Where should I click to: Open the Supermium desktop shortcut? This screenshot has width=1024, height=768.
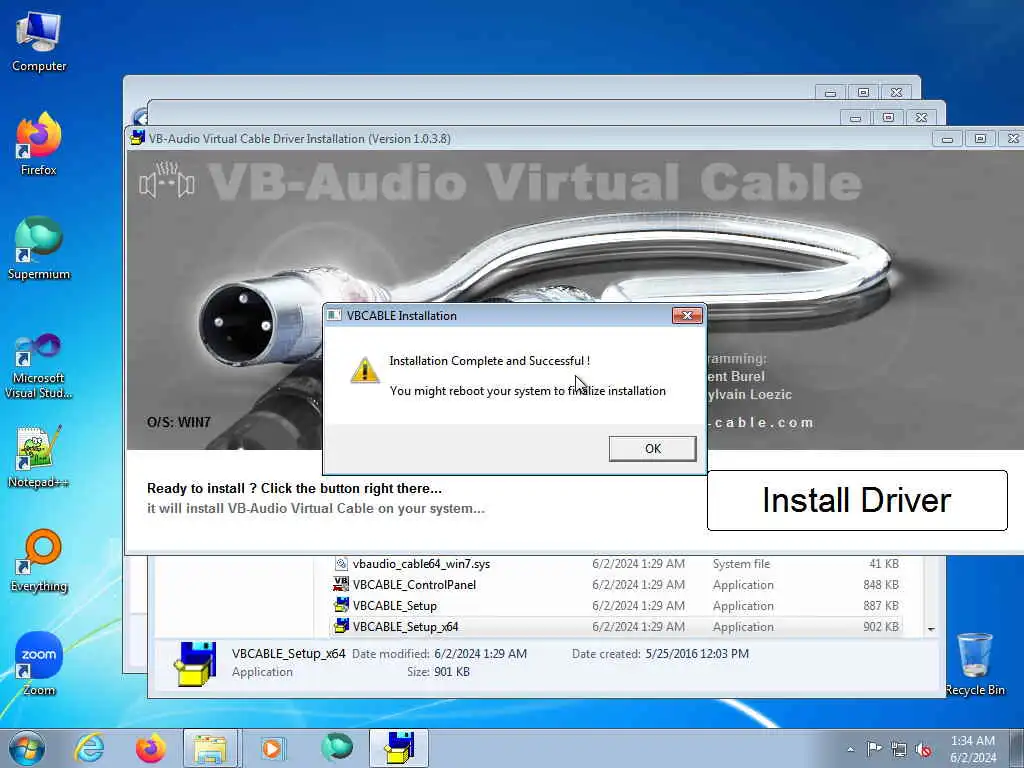pos(39,248)
